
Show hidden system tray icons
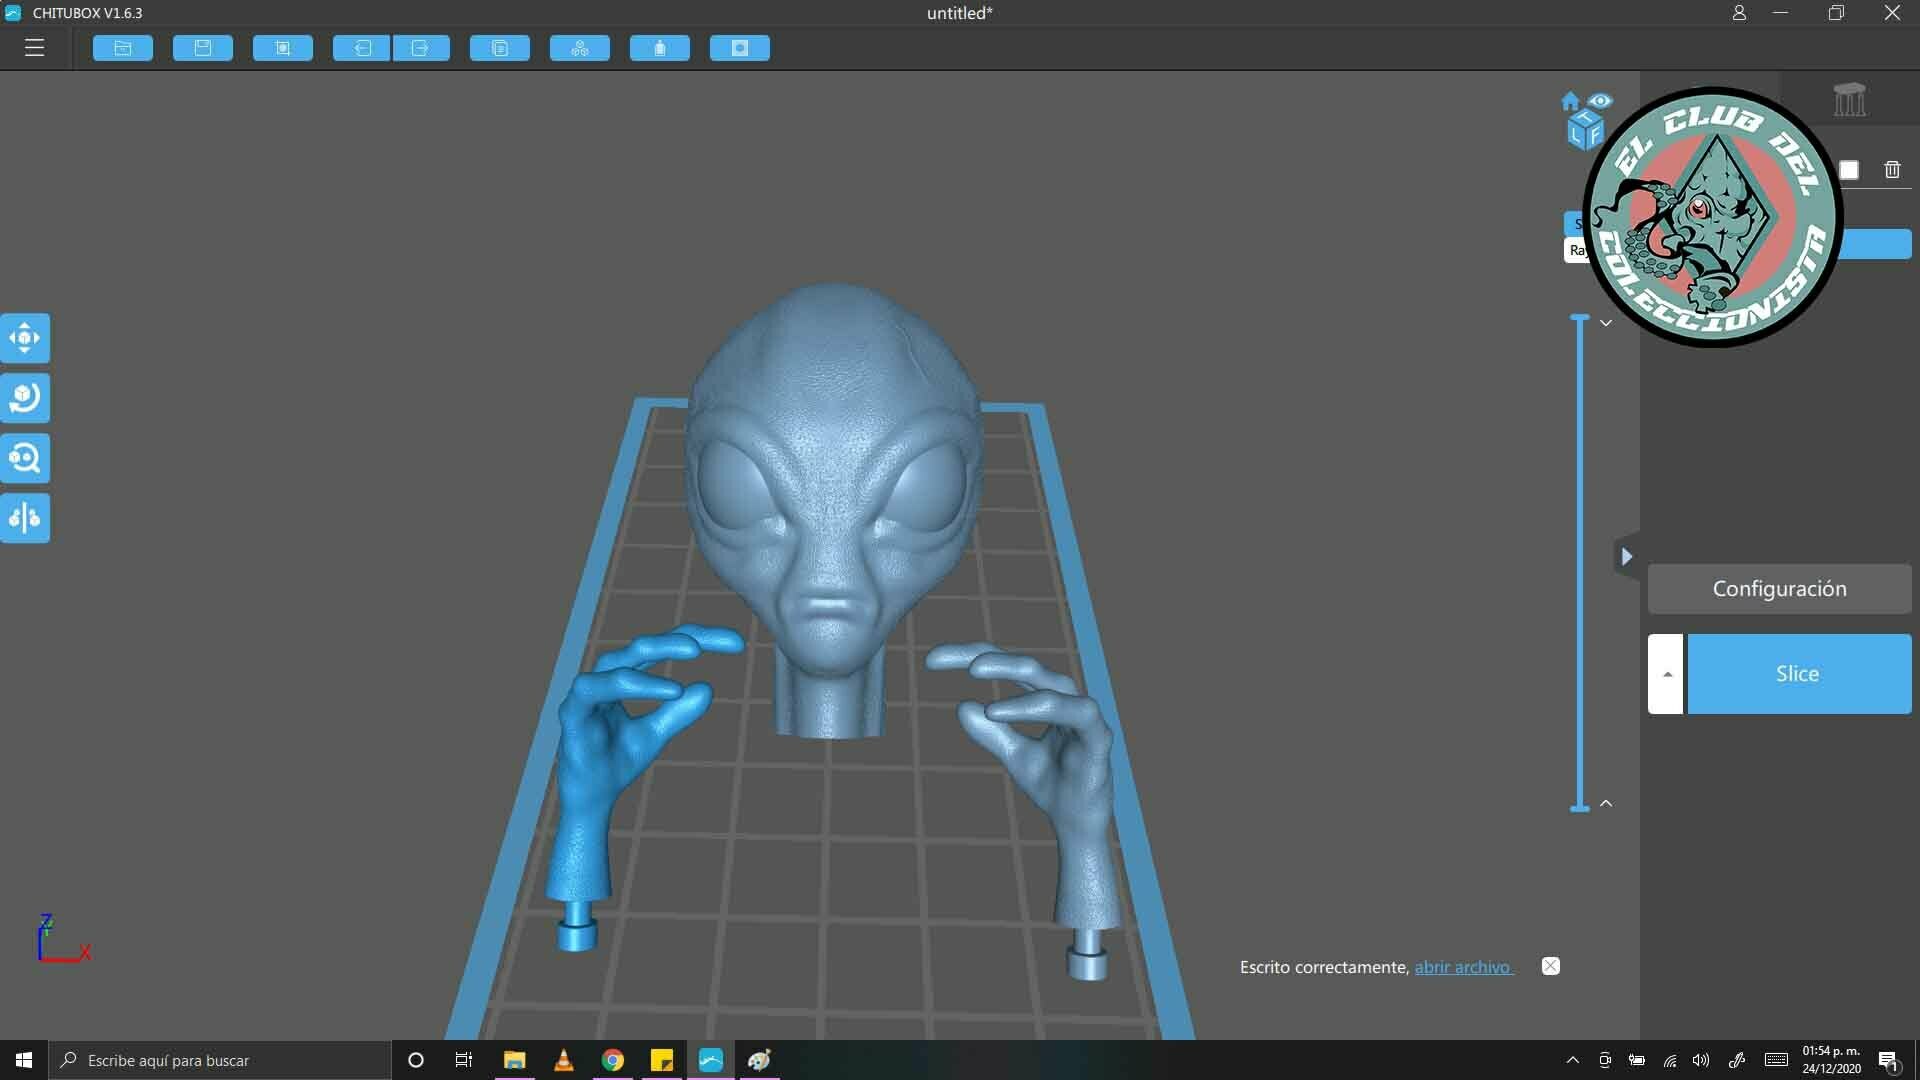(1572, 1060)
